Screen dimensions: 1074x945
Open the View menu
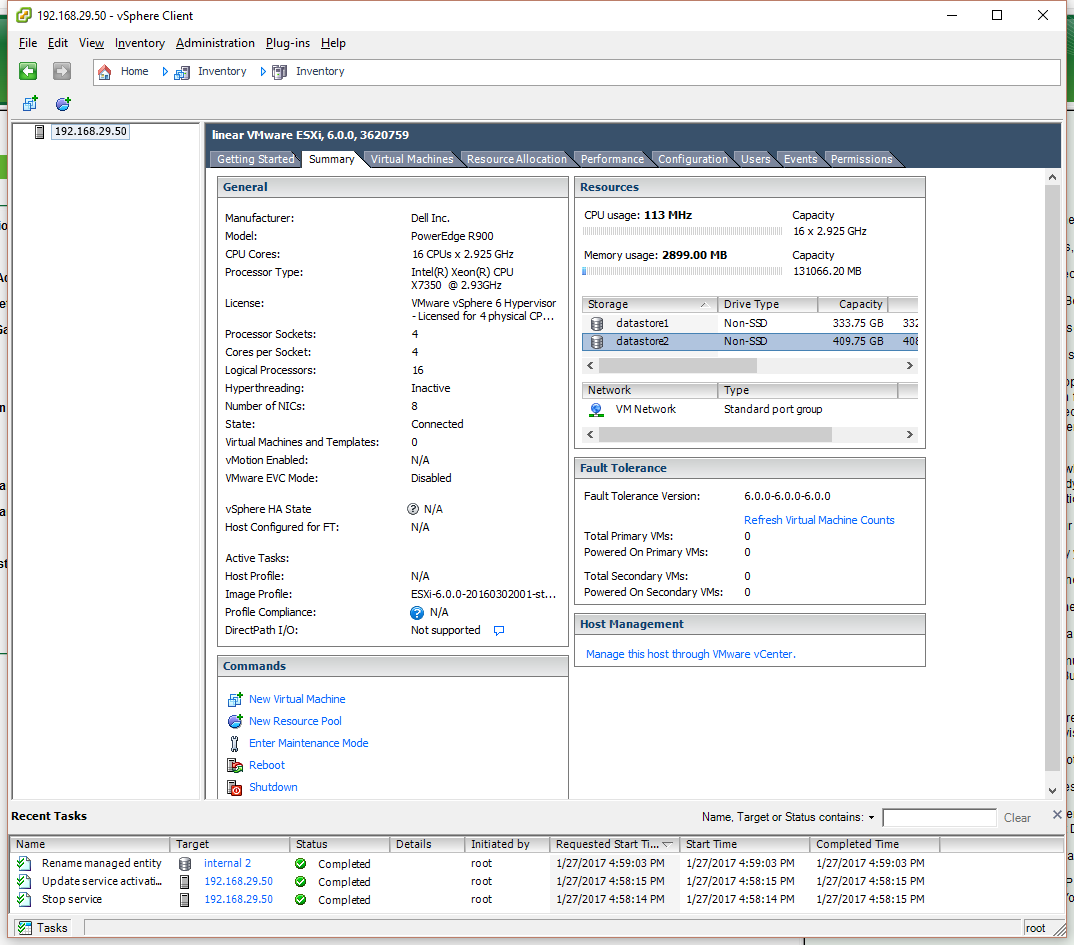point(91,43)
